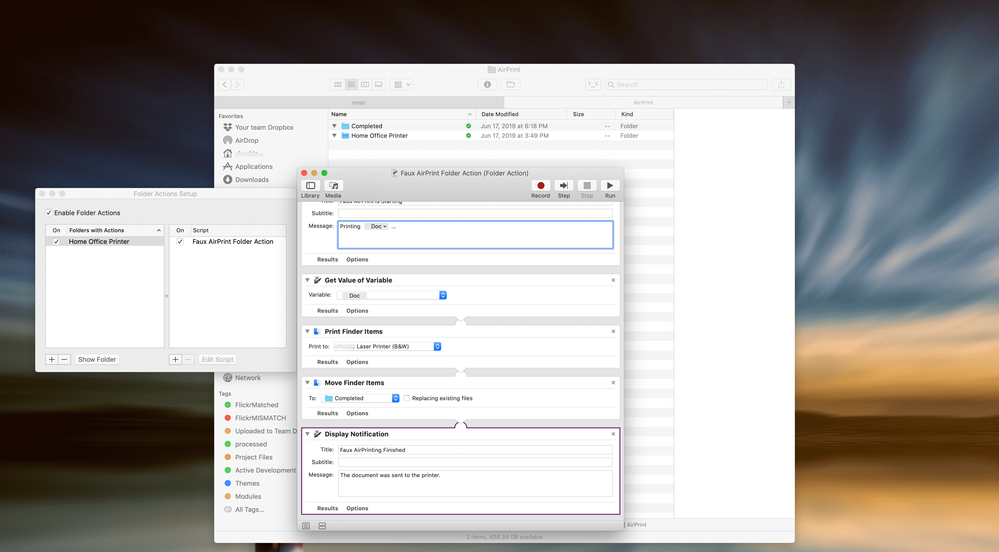Expand the Completed folder in Finder list
This screenshot has width=999, height=552.
[335, 126]
